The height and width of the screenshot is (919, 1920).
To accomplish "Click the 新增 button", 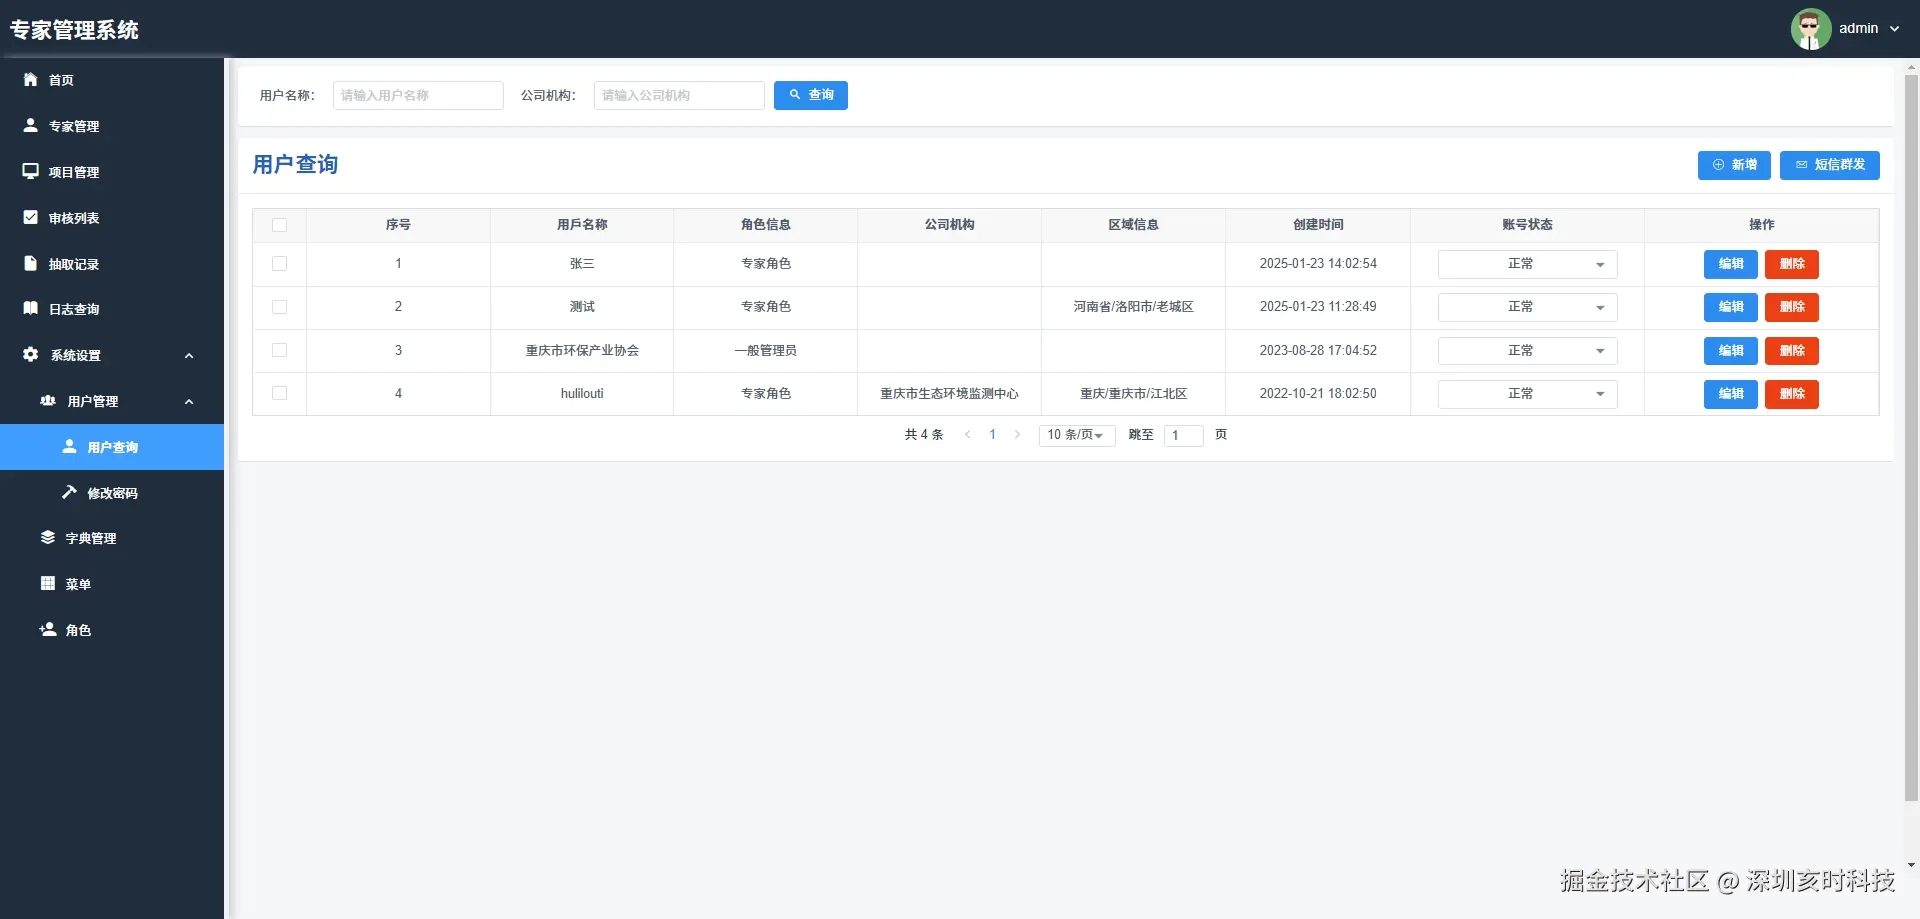I will pyautogui.click(x=1734, y=165).
